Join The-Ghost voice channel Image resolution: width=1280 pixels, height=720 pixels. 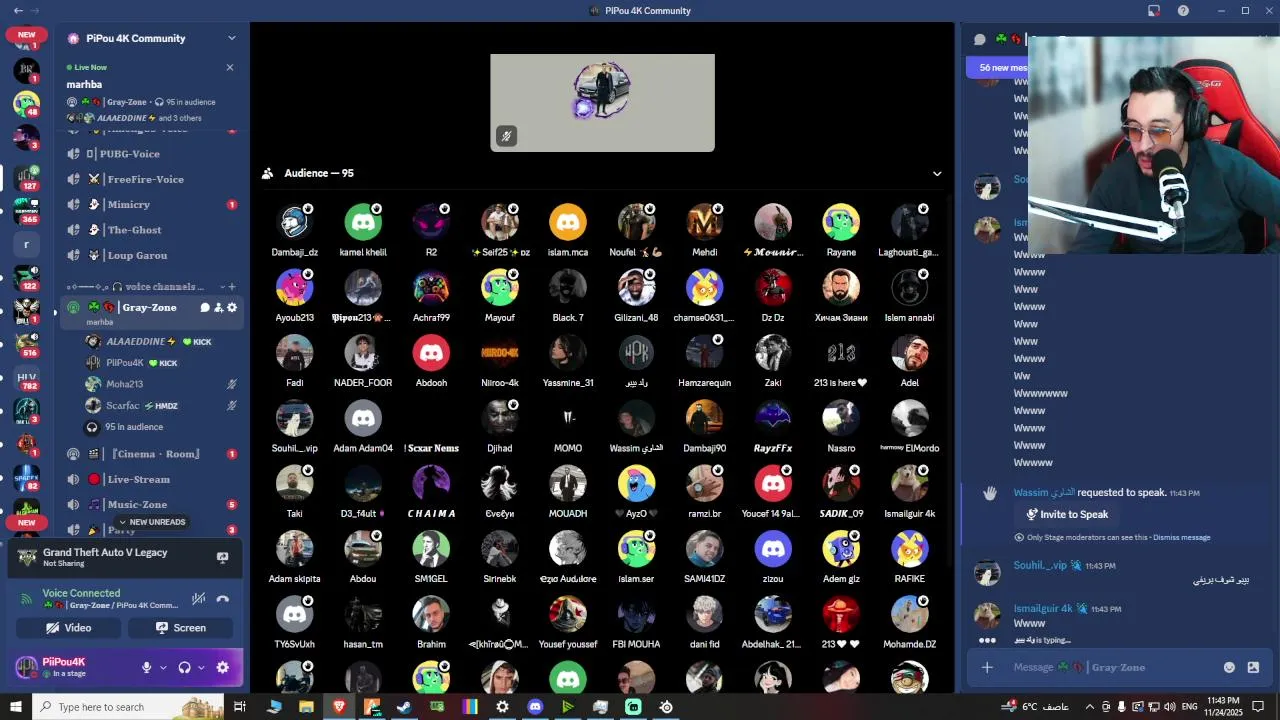[x=151, y=230]
